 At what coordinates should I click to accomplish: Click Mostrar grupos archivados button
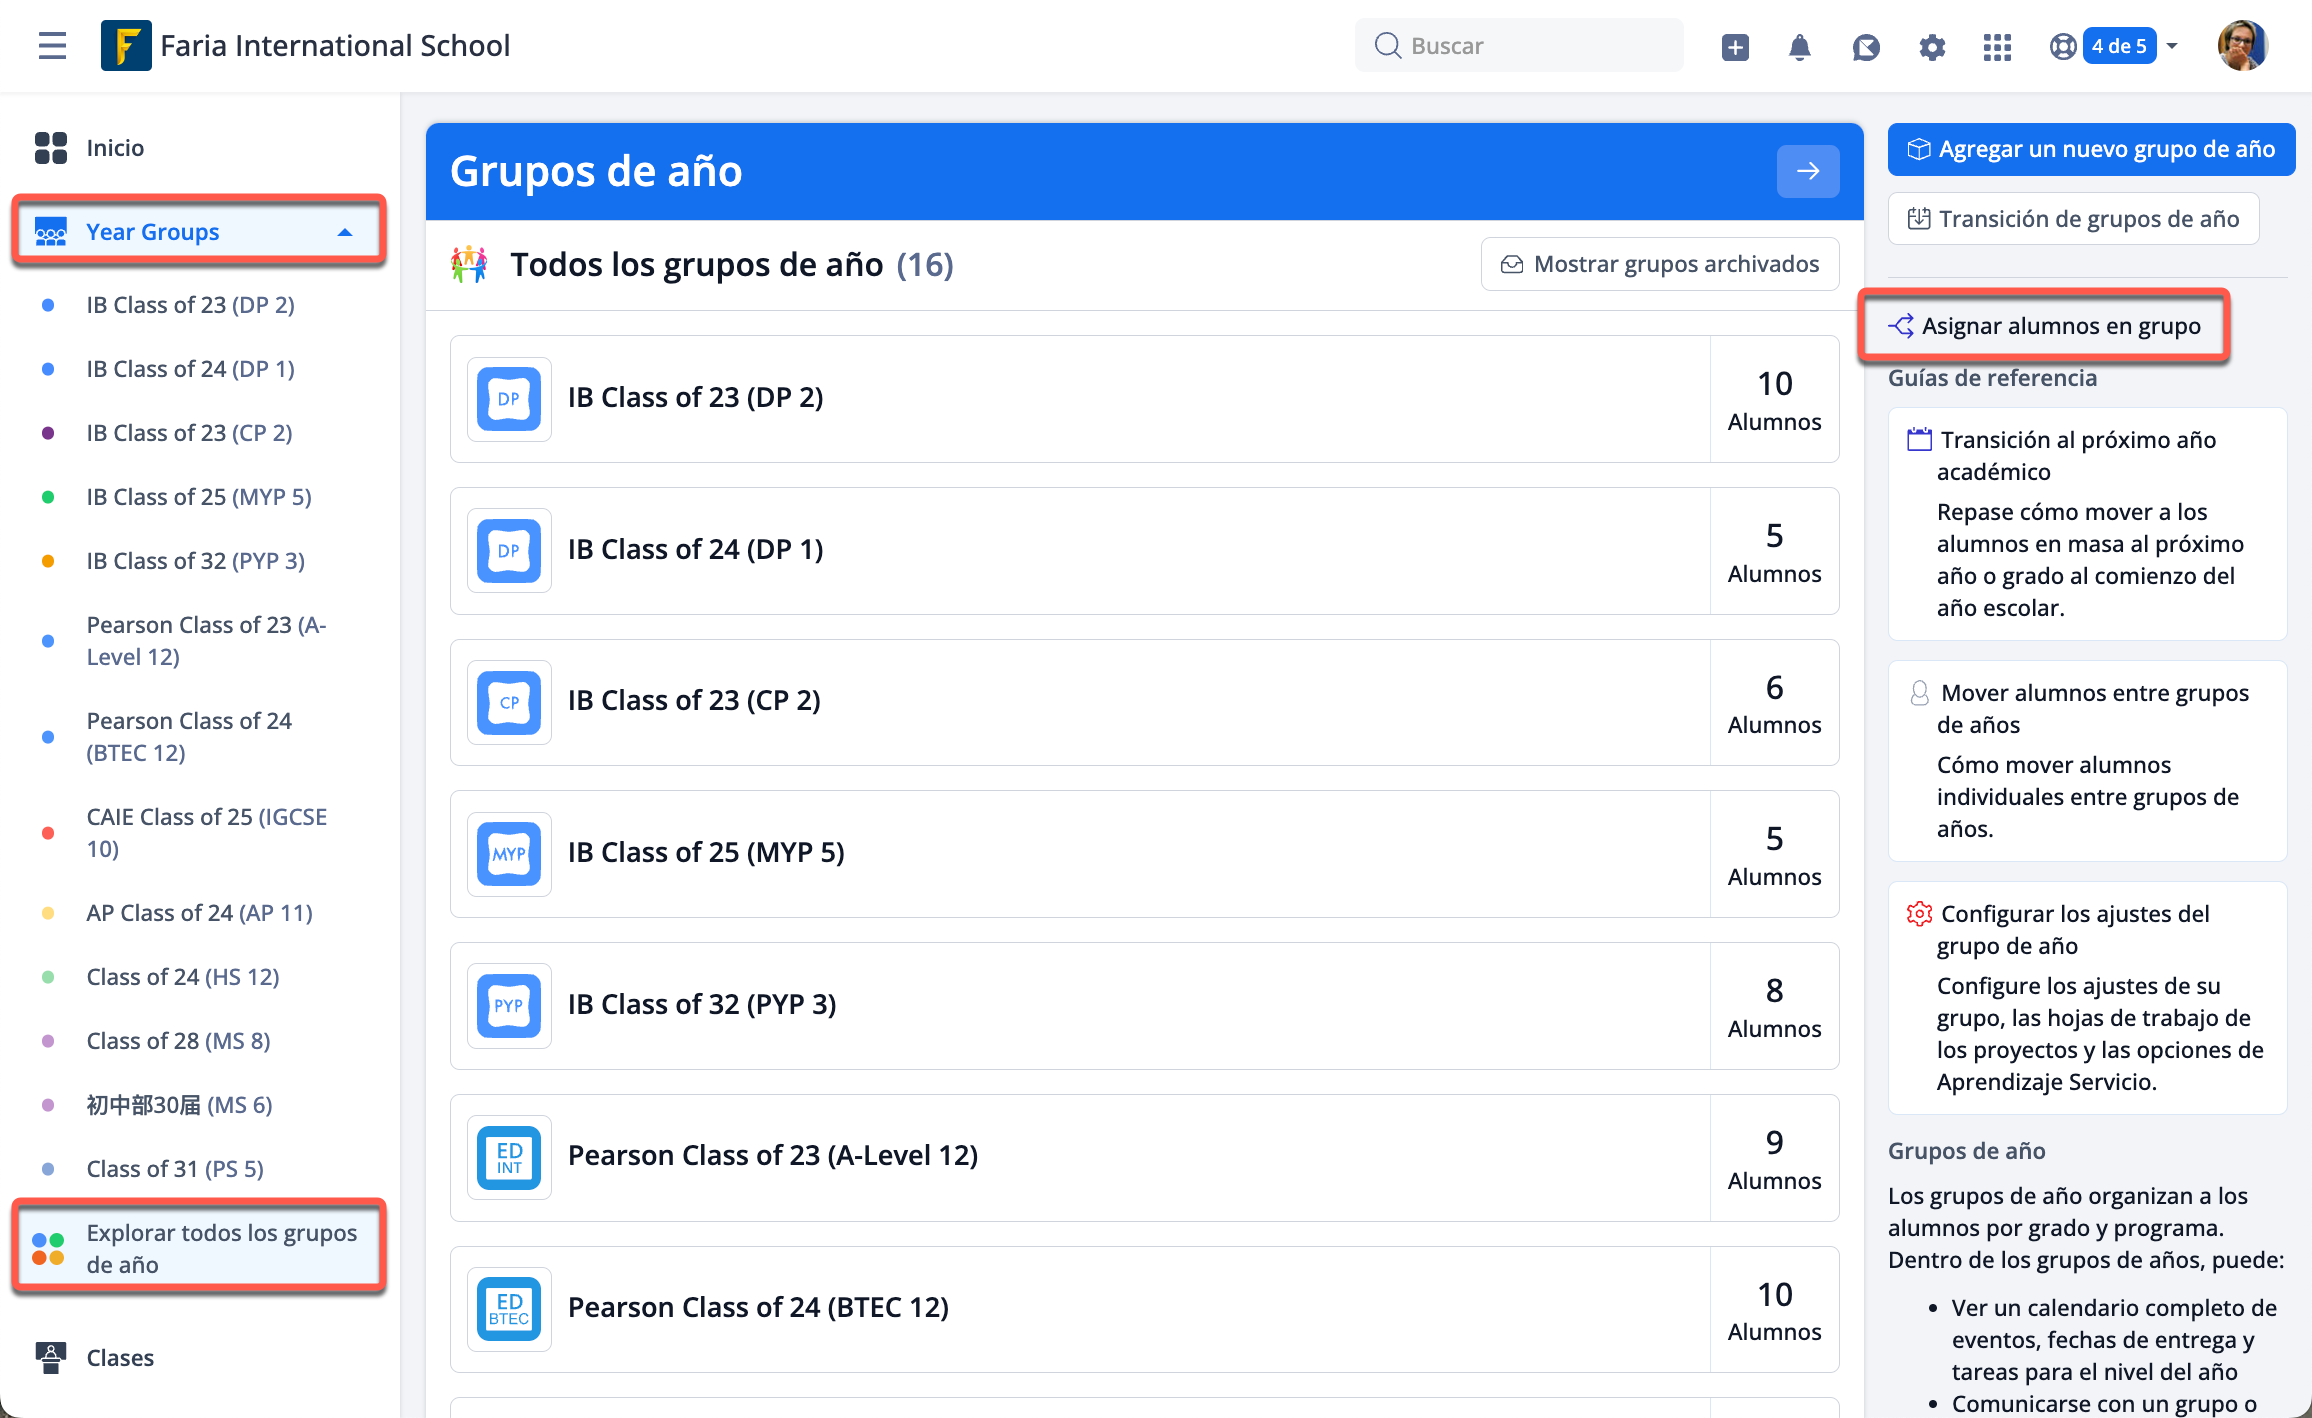(x=1660, y=264)
